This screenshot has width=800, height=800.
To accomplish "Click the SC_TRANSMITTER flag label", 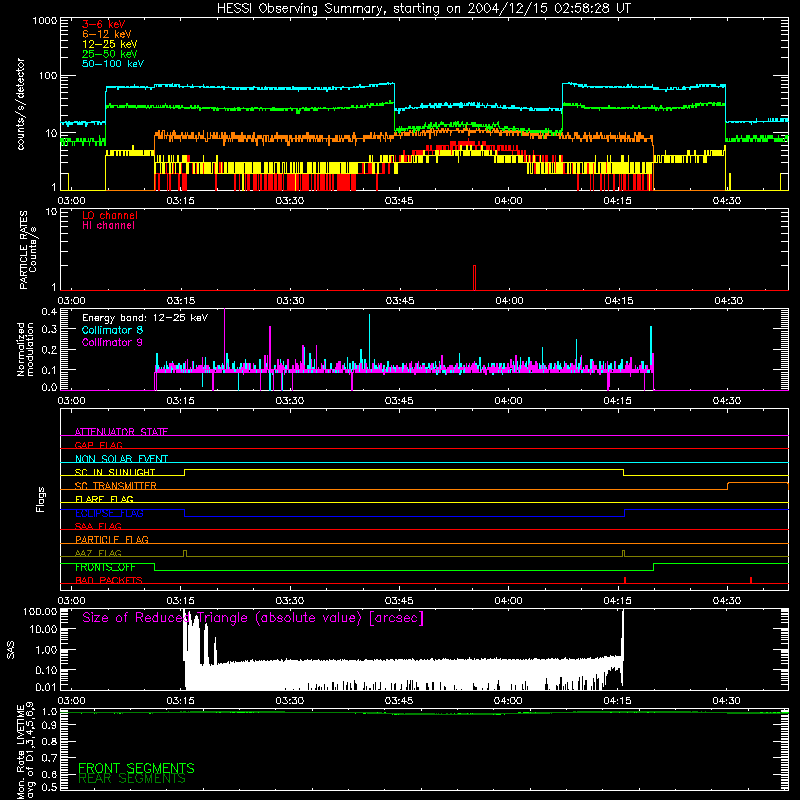I will click(115, 486).
